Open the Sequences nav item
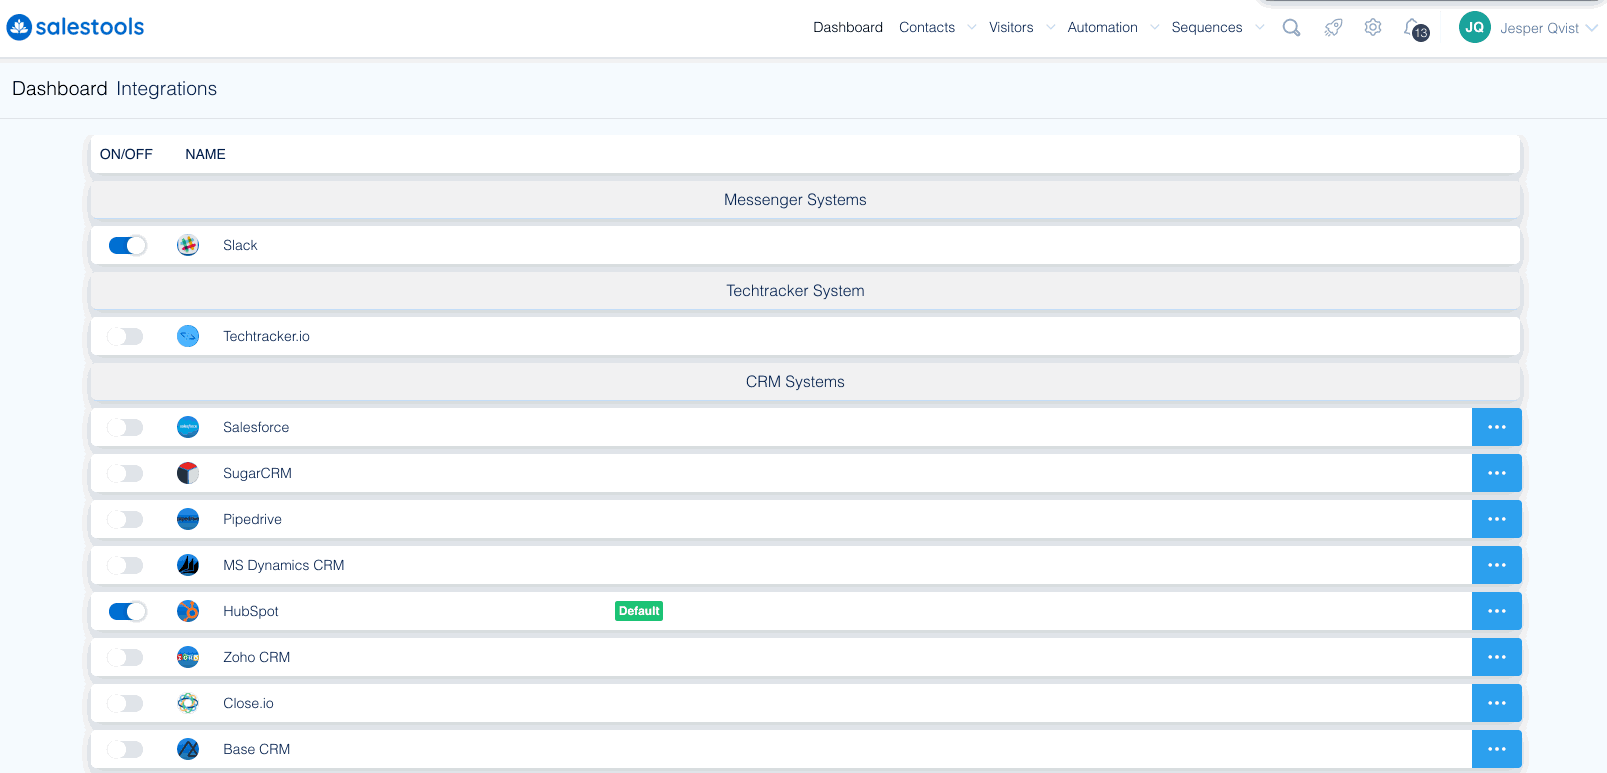The width and height of the screenshot is (1607, 773). tap(1207, 28)
